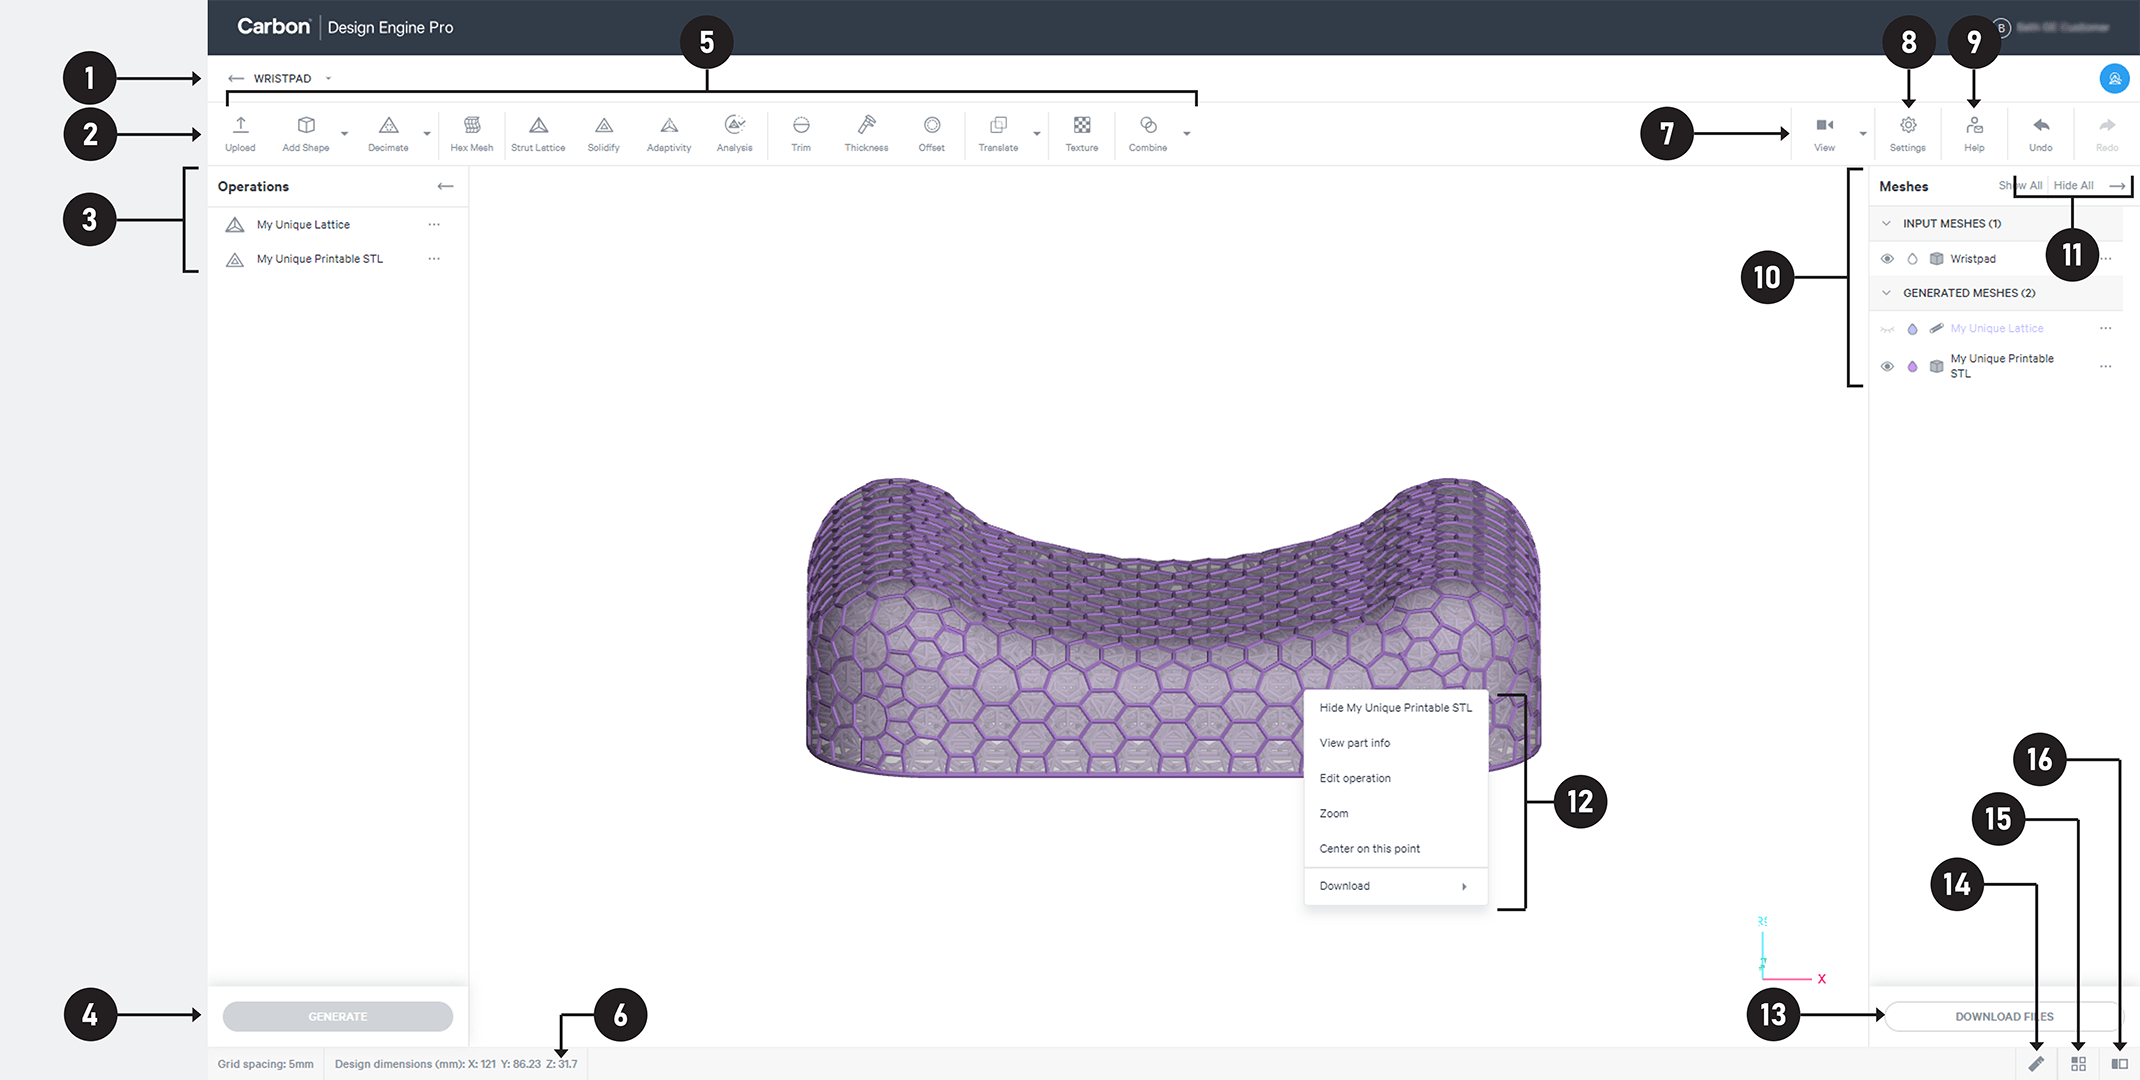Select the Trim tool

801,133
